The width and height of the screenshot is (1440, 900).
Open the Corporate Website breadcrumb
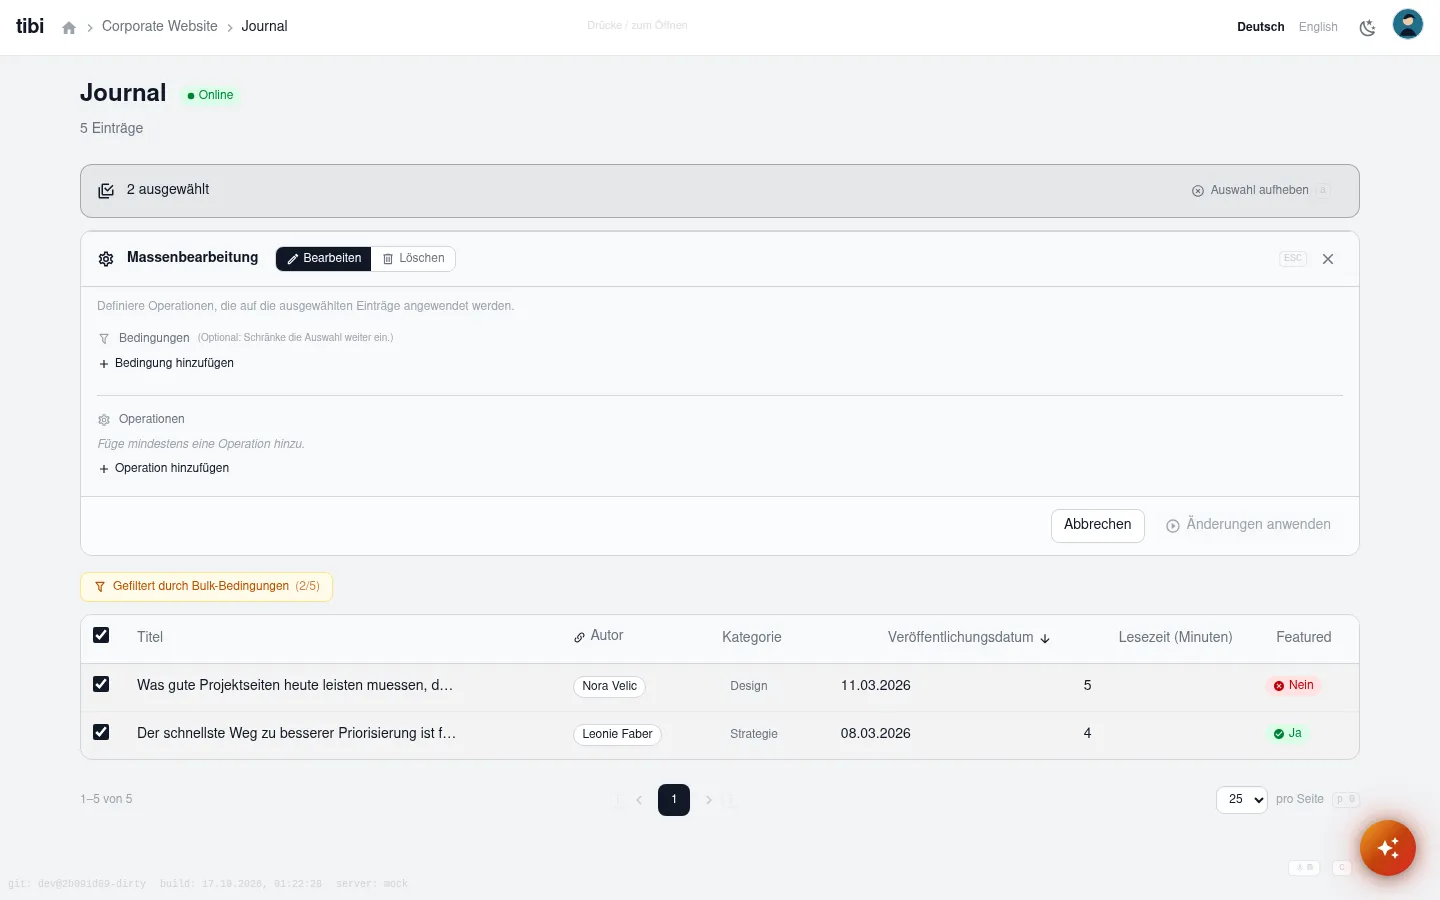[x=160, y=27]
